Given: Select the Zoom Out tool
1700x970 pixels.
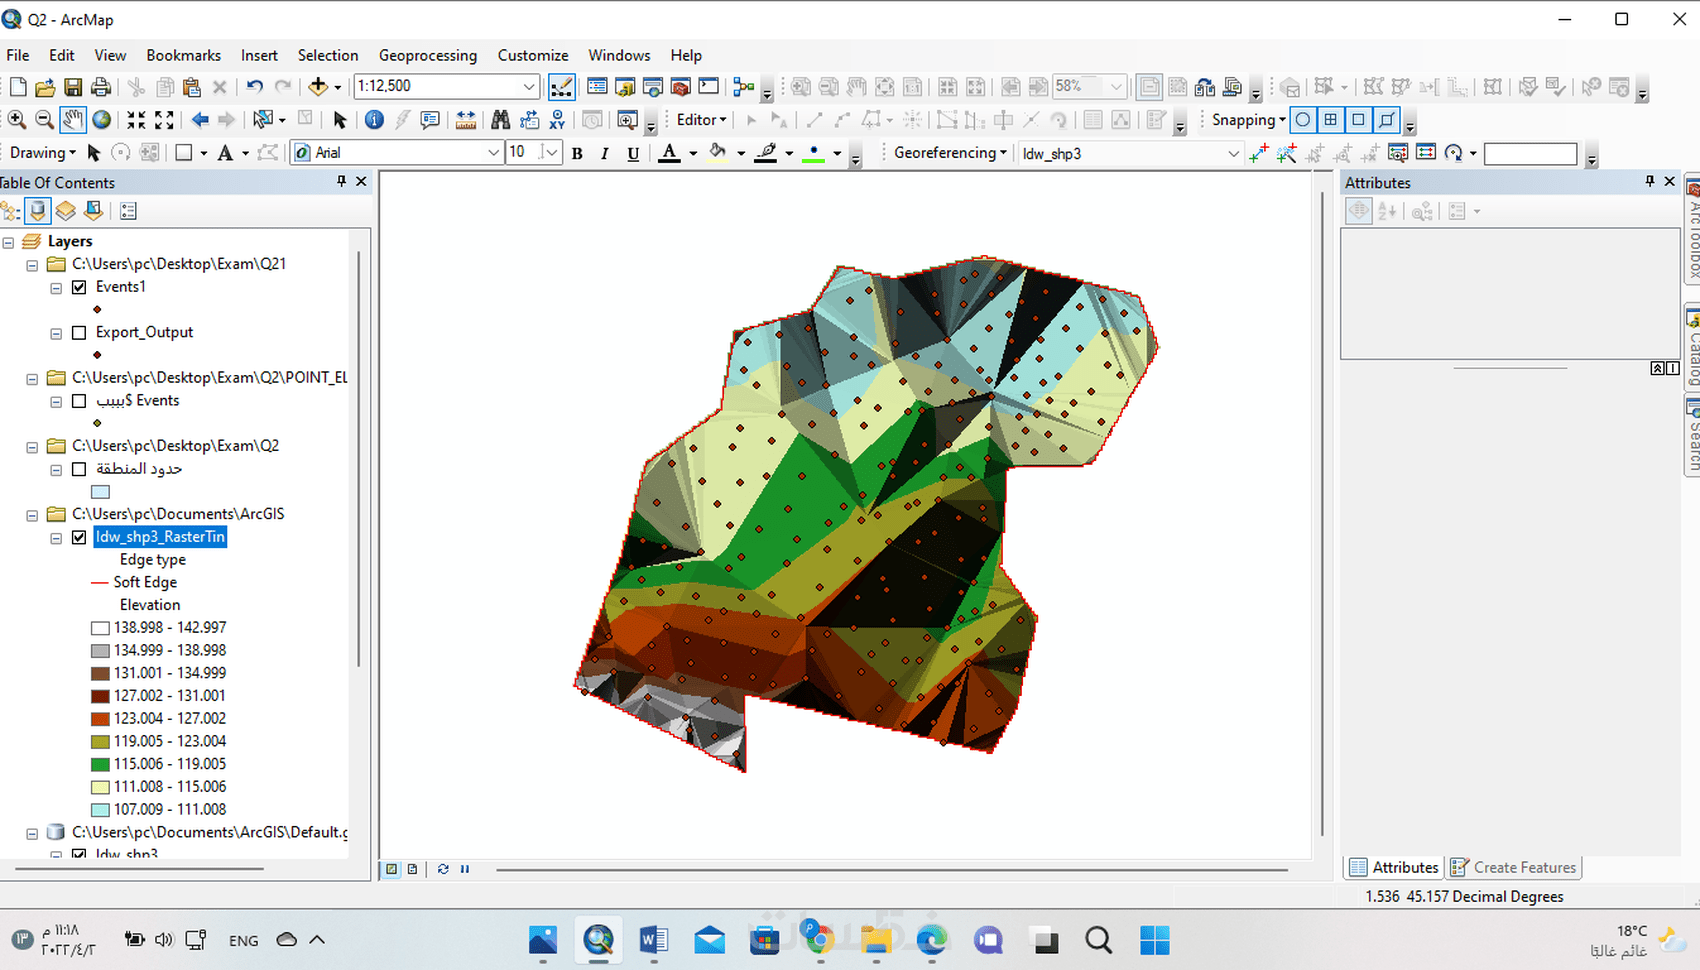Looking at the screenshot, I should (x=45, y=120).
